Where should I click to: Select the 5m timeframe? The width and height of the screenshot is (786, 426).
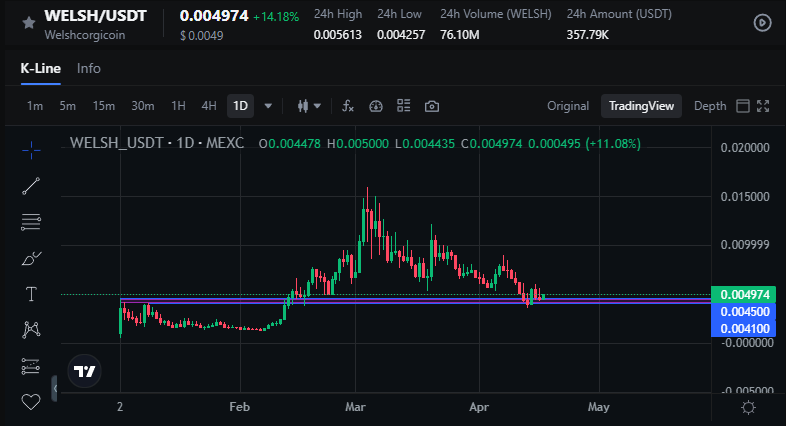(67, 106)
